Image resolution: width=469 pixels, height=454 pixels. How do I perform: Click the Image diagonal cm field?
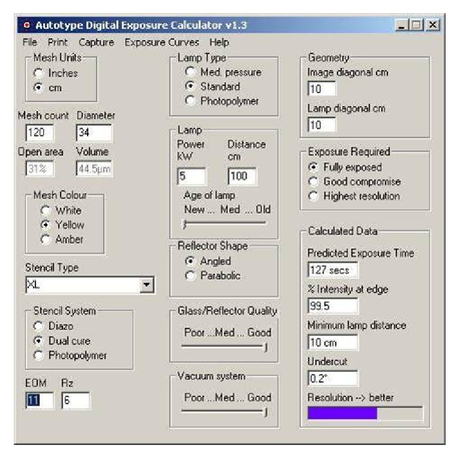pyautogui.click(x=321, y=89)
